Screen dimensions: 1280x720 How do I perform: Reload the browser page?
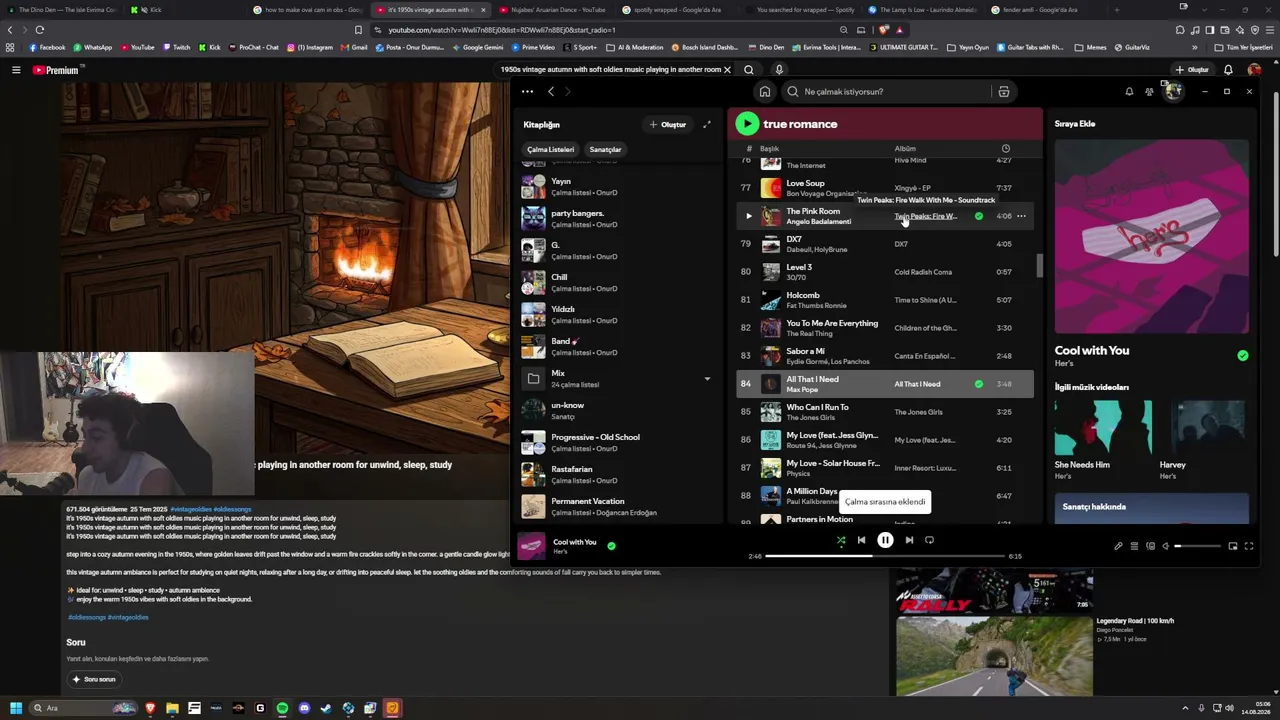[x=40, y=30]
